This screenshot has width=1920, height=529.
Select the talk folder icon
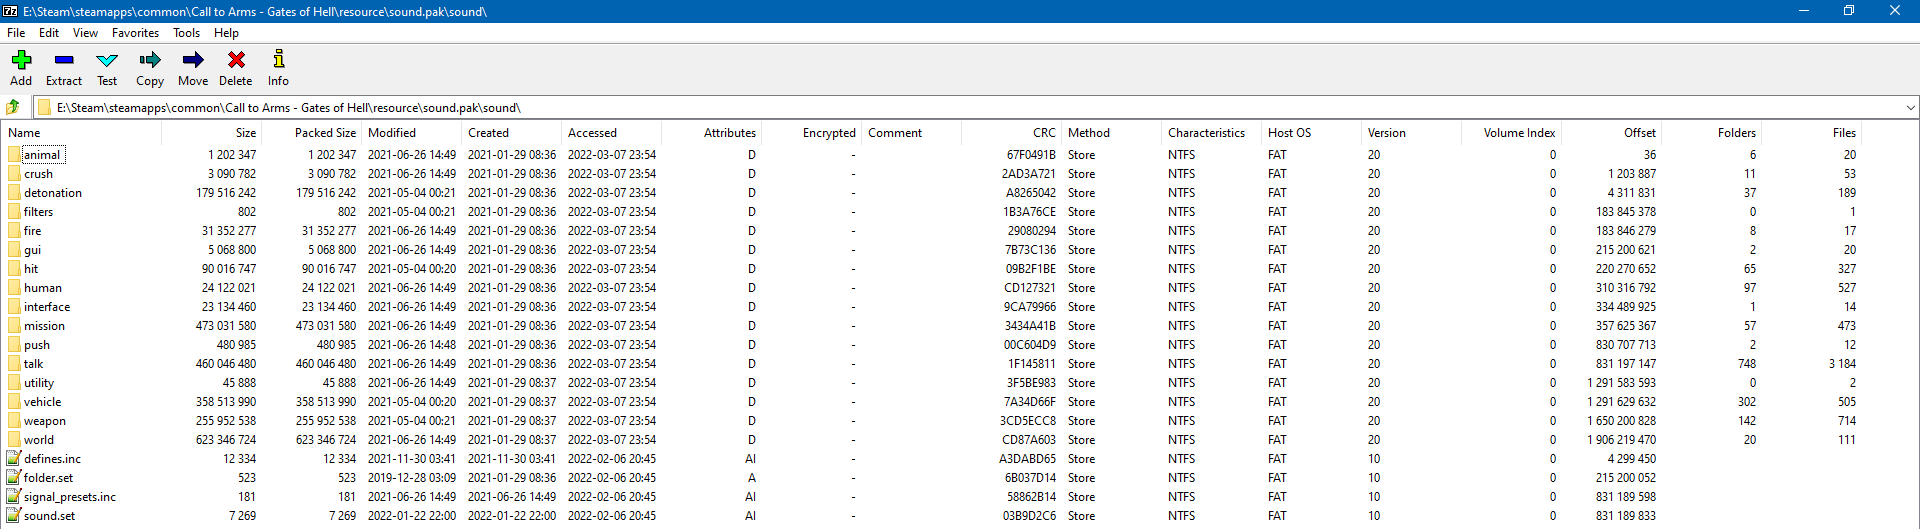pos(14,363)
